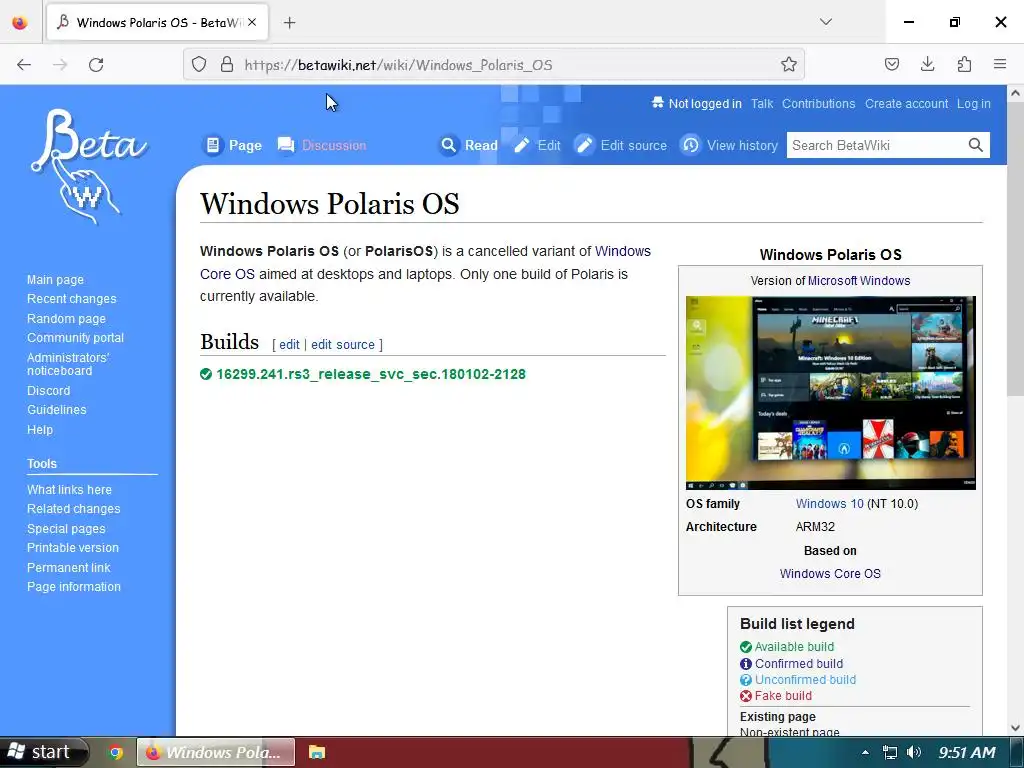
Task: Click the Fake build legend icon
Action: [746, 696]
